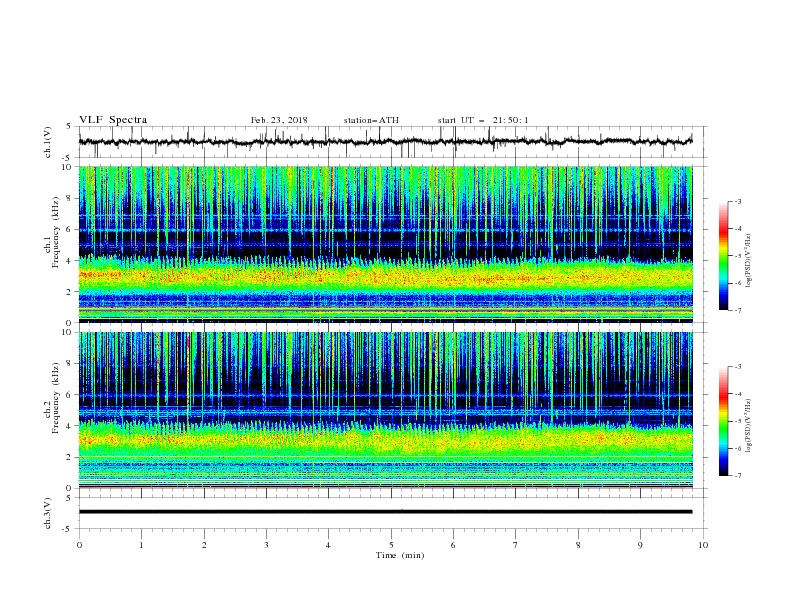The image size is (792, 612).
Task: Click the lower colorbar next to ch.2 spectrogram
Action: tap(723, 421)
